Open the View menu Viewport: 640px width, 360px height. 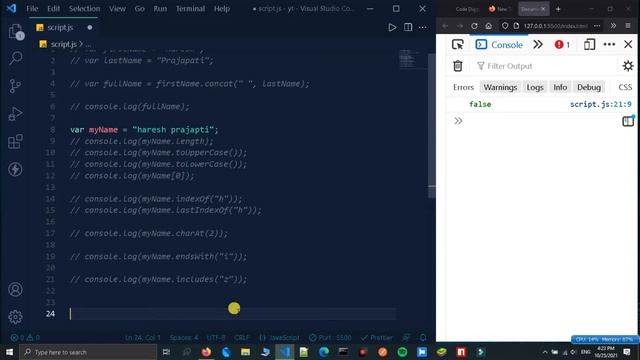(117, 9)
